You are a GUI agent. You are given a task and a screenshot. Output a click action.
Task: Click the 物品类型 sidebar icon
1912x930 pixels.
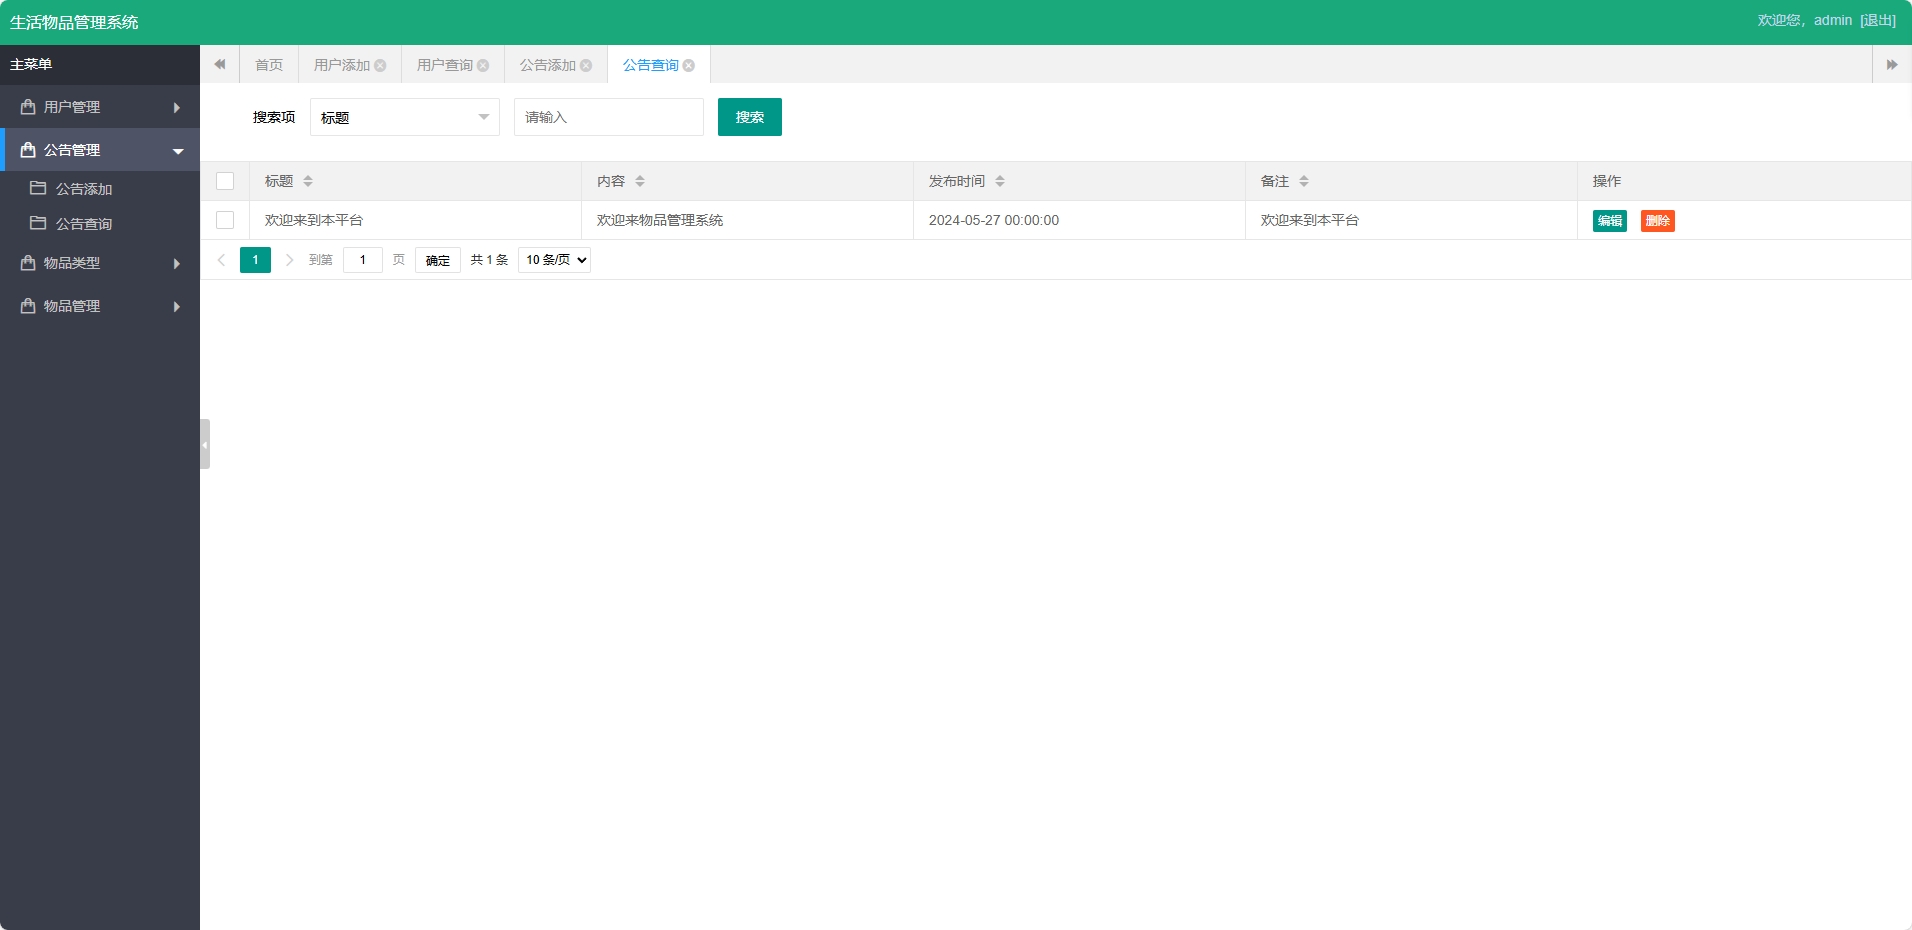pyautogui.click(x=26, y=263)
